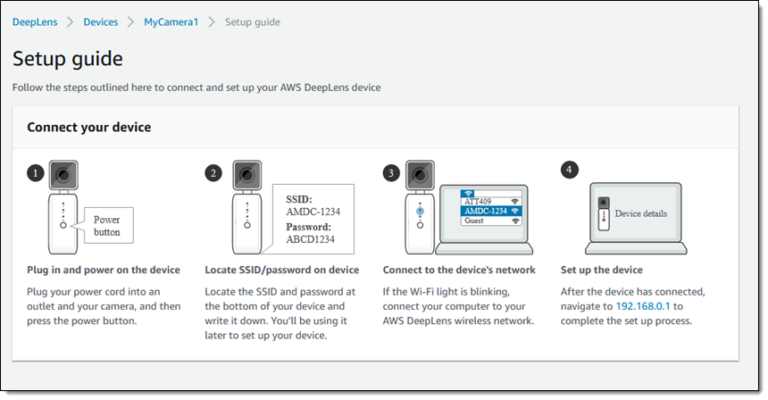Viewport: 768px width, 400px height.
Task: Click the Connect your device section header
Action: 89,127
